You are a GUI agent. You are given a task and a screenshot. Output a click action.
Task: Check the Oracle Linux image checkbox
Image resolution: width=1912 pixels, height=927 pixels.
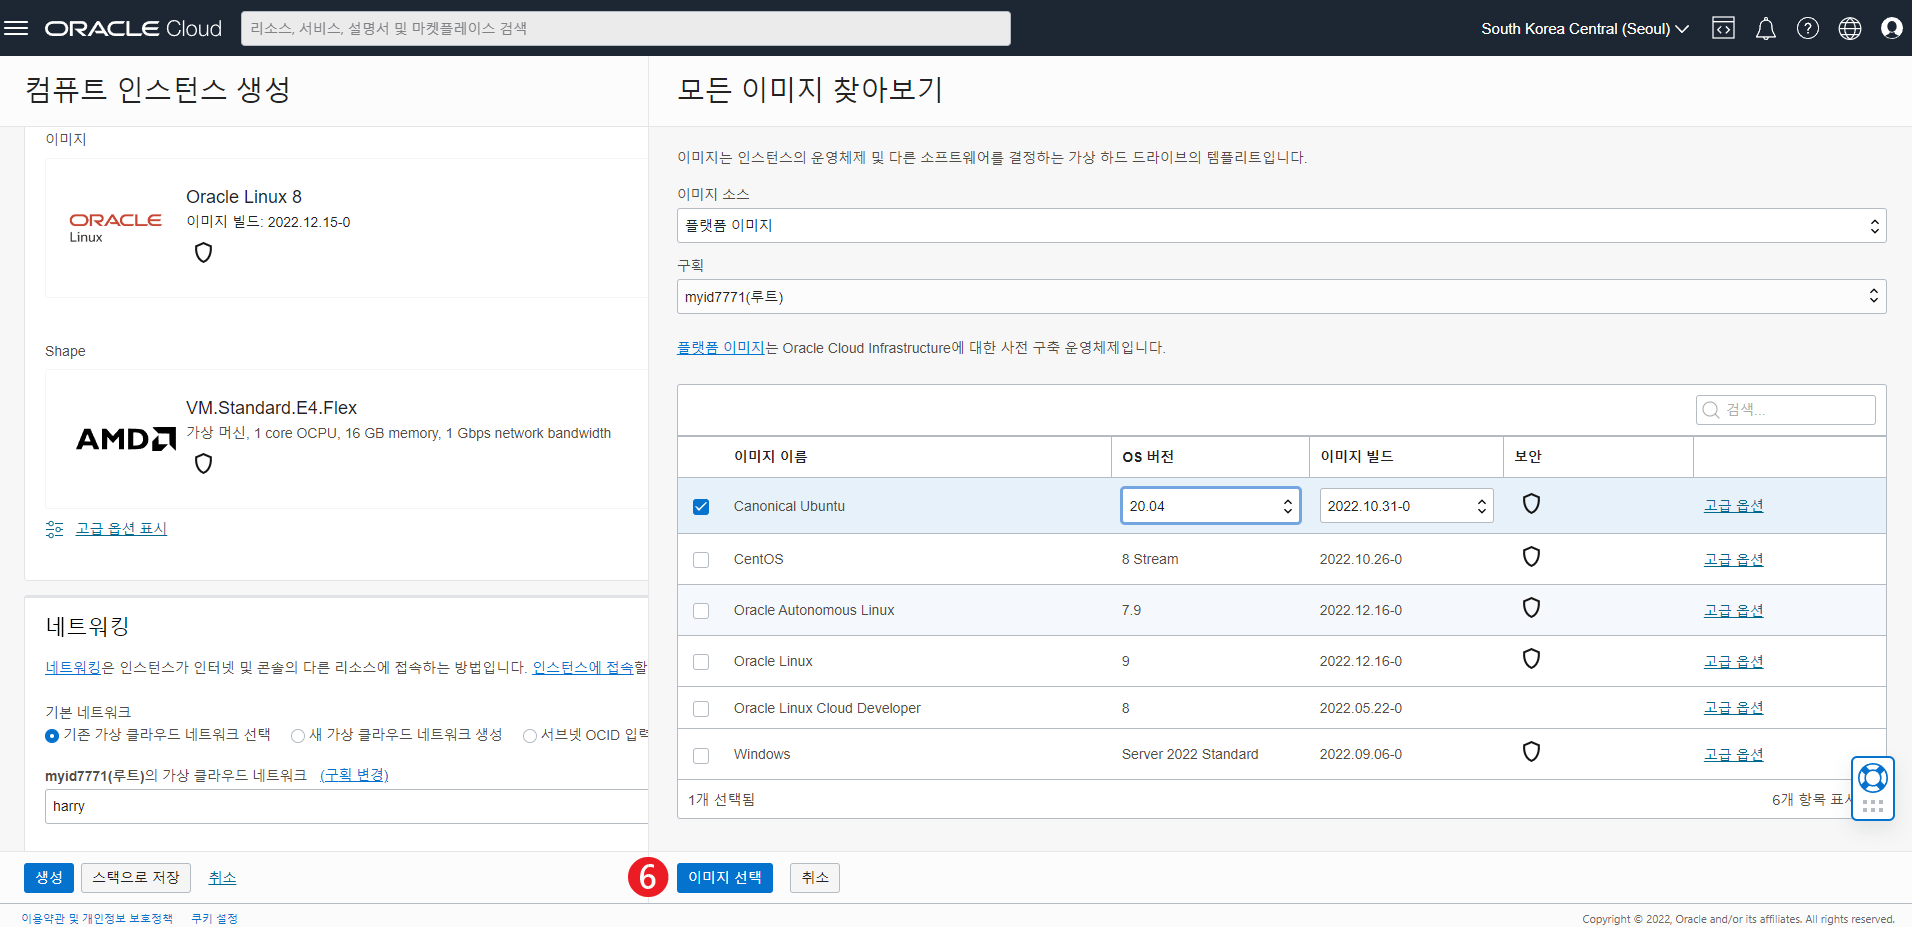701,662
